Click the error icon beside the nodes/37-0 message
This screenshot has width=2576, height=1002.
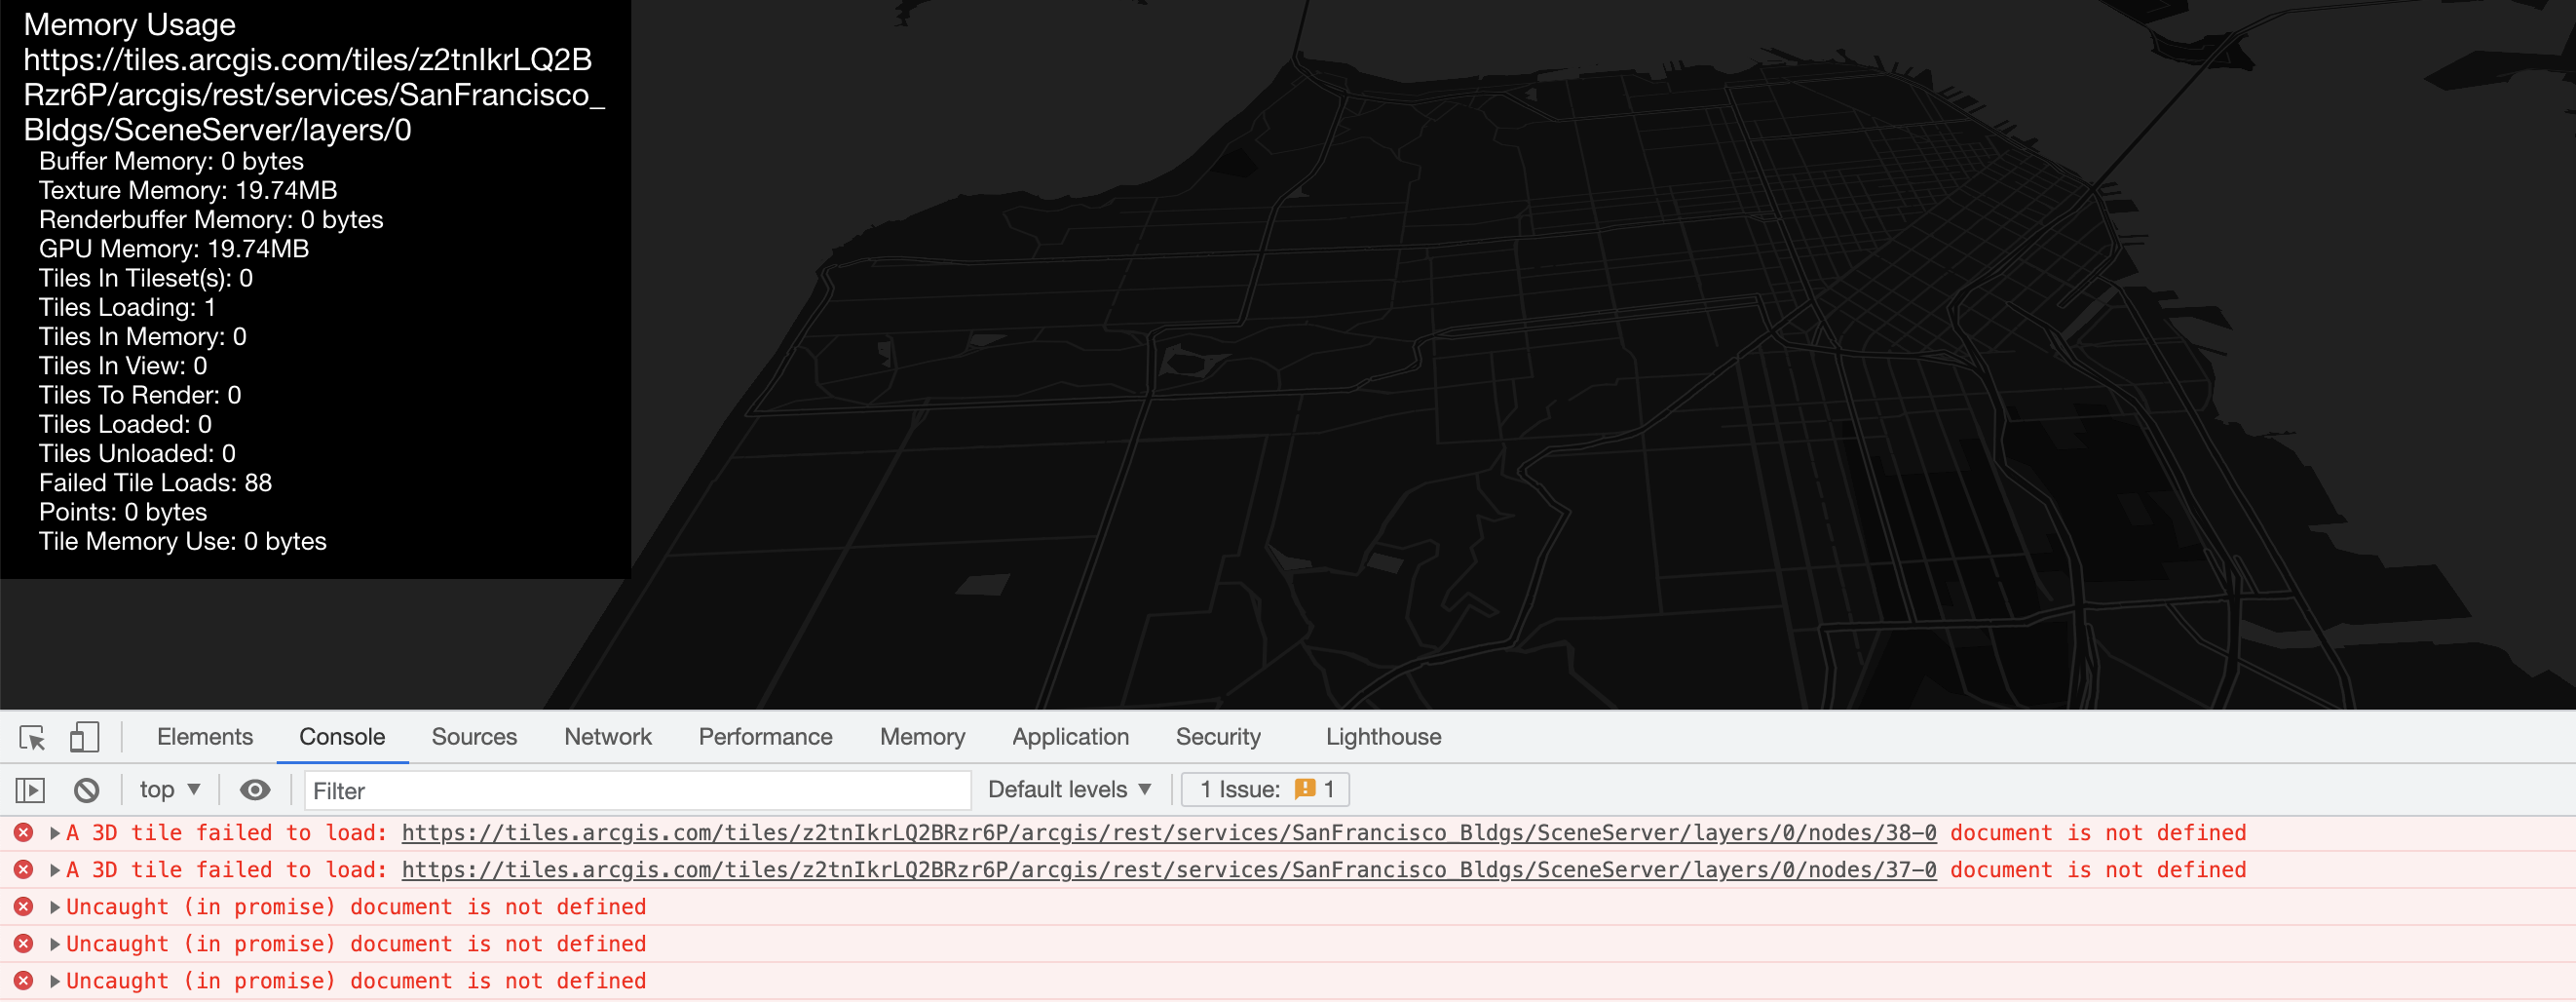click(23, 869)
